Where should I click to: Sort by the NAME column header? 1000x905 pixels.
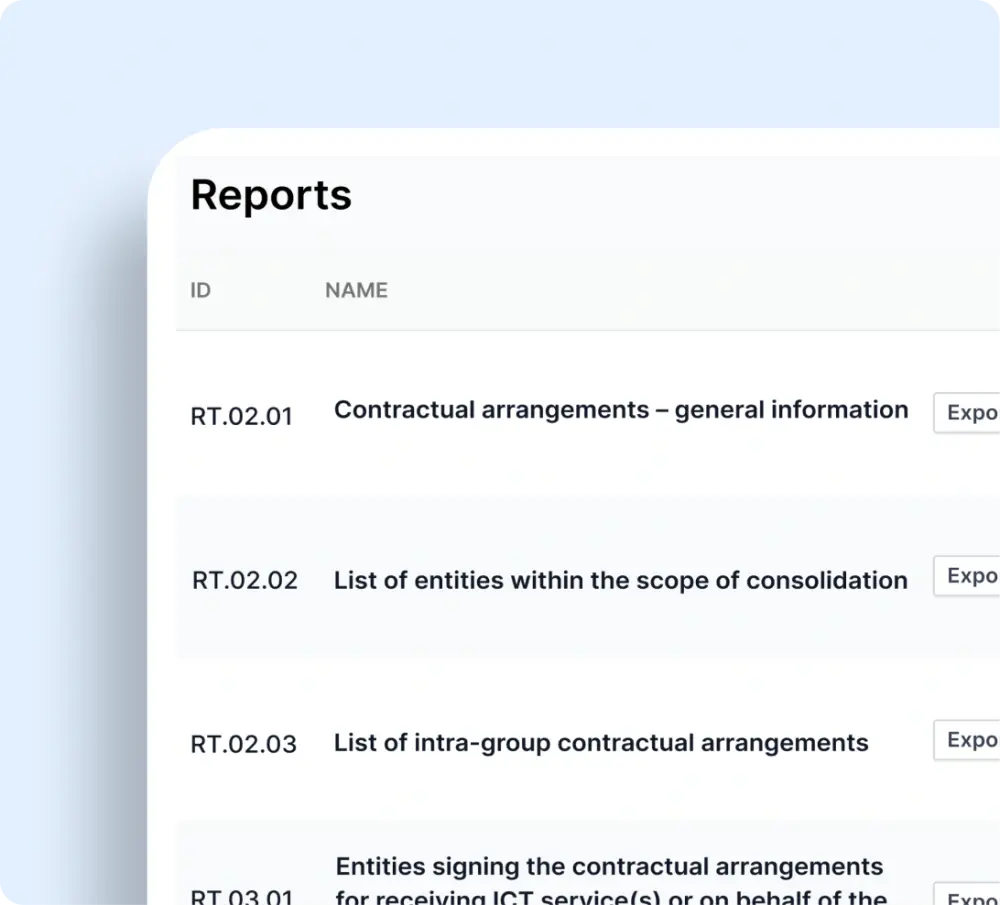356,291
